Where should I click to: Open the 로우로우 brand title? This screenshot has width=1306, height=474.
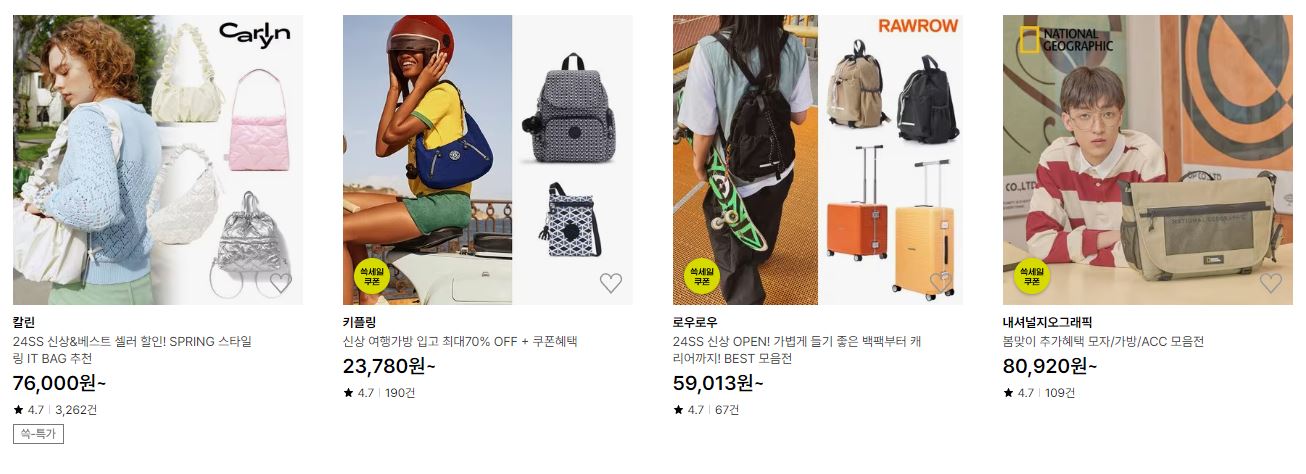pyautogui.click(x=695, y=322)
